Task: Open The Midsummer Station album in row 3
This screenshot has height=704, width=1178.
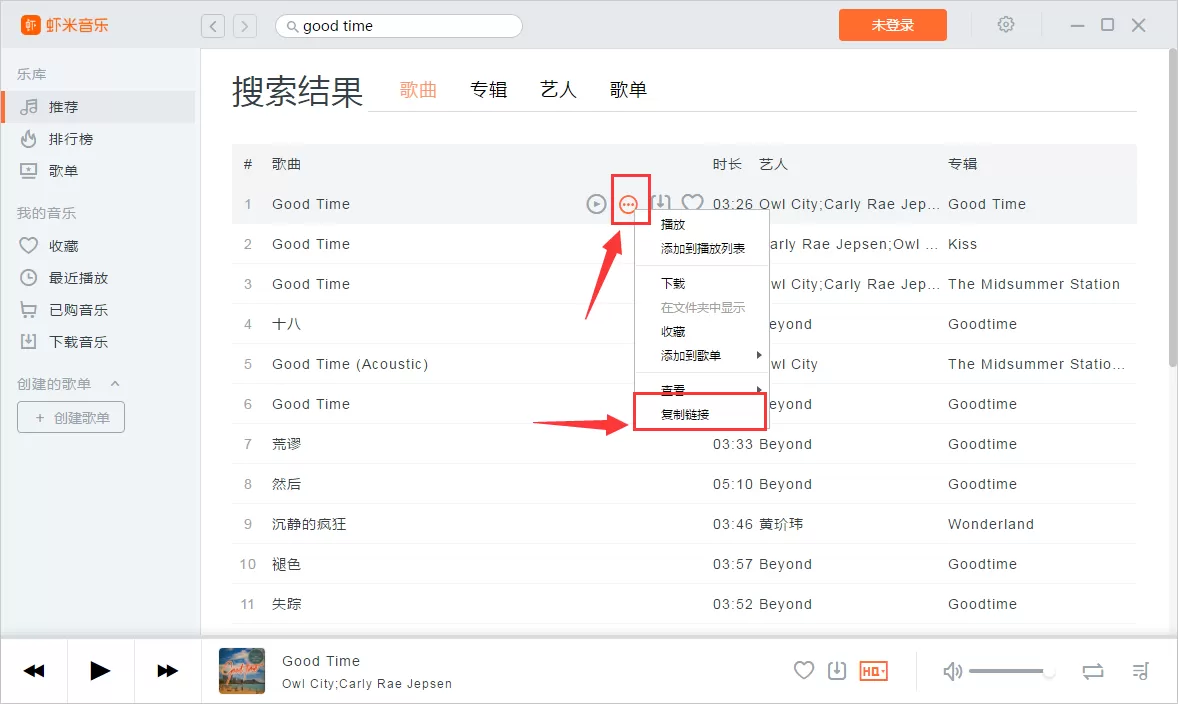Action: pos(1034,284)
